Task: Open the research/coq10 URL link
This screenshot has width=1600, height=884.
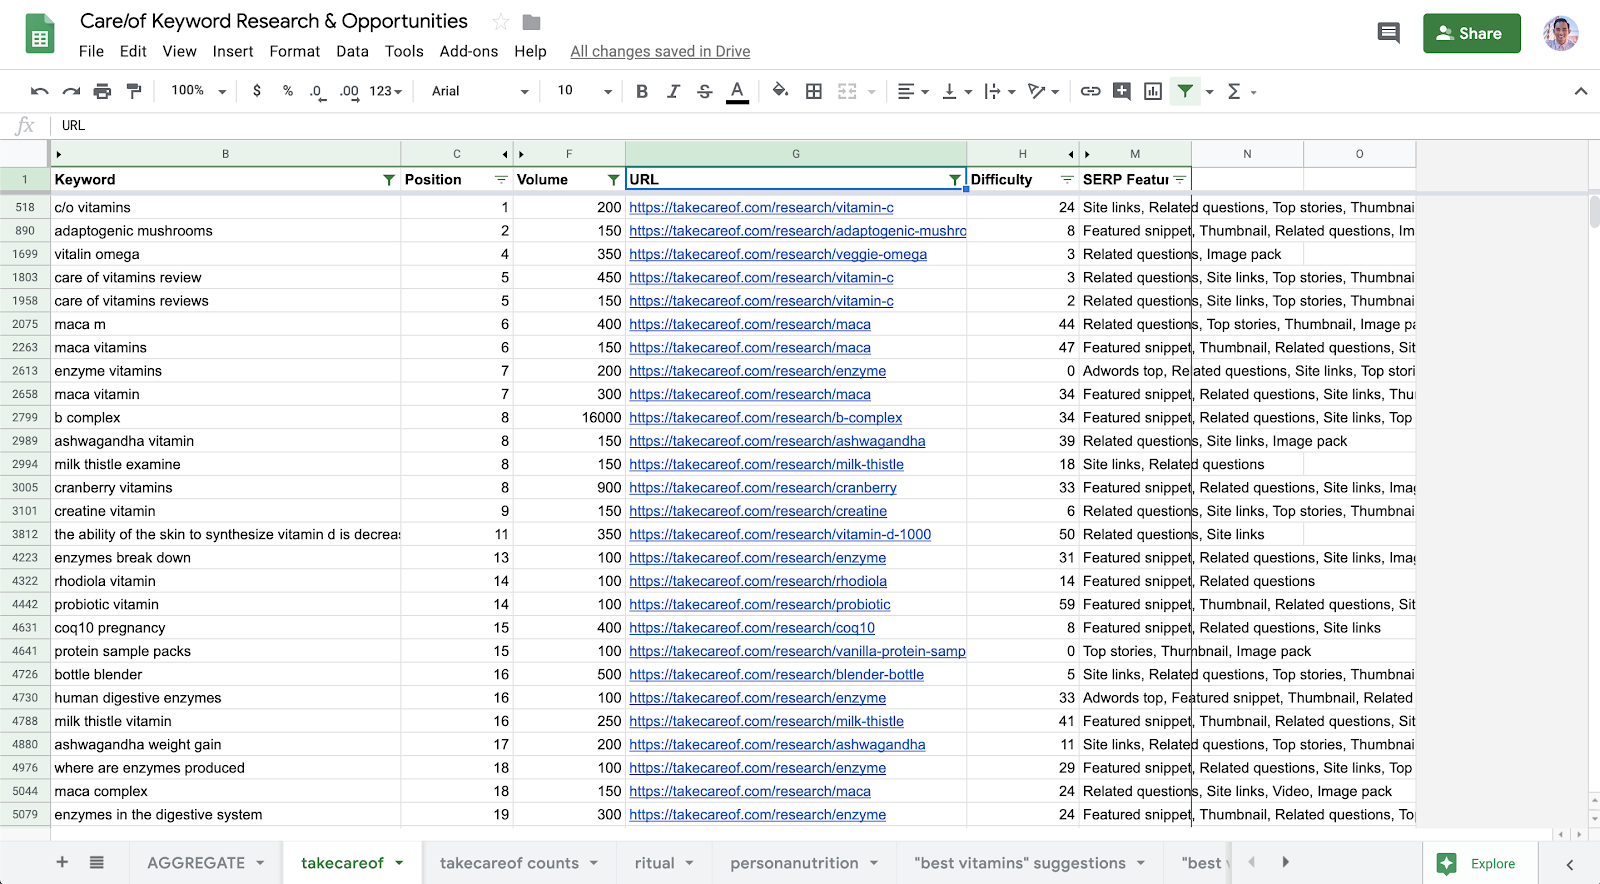Action: pos(752,628)
